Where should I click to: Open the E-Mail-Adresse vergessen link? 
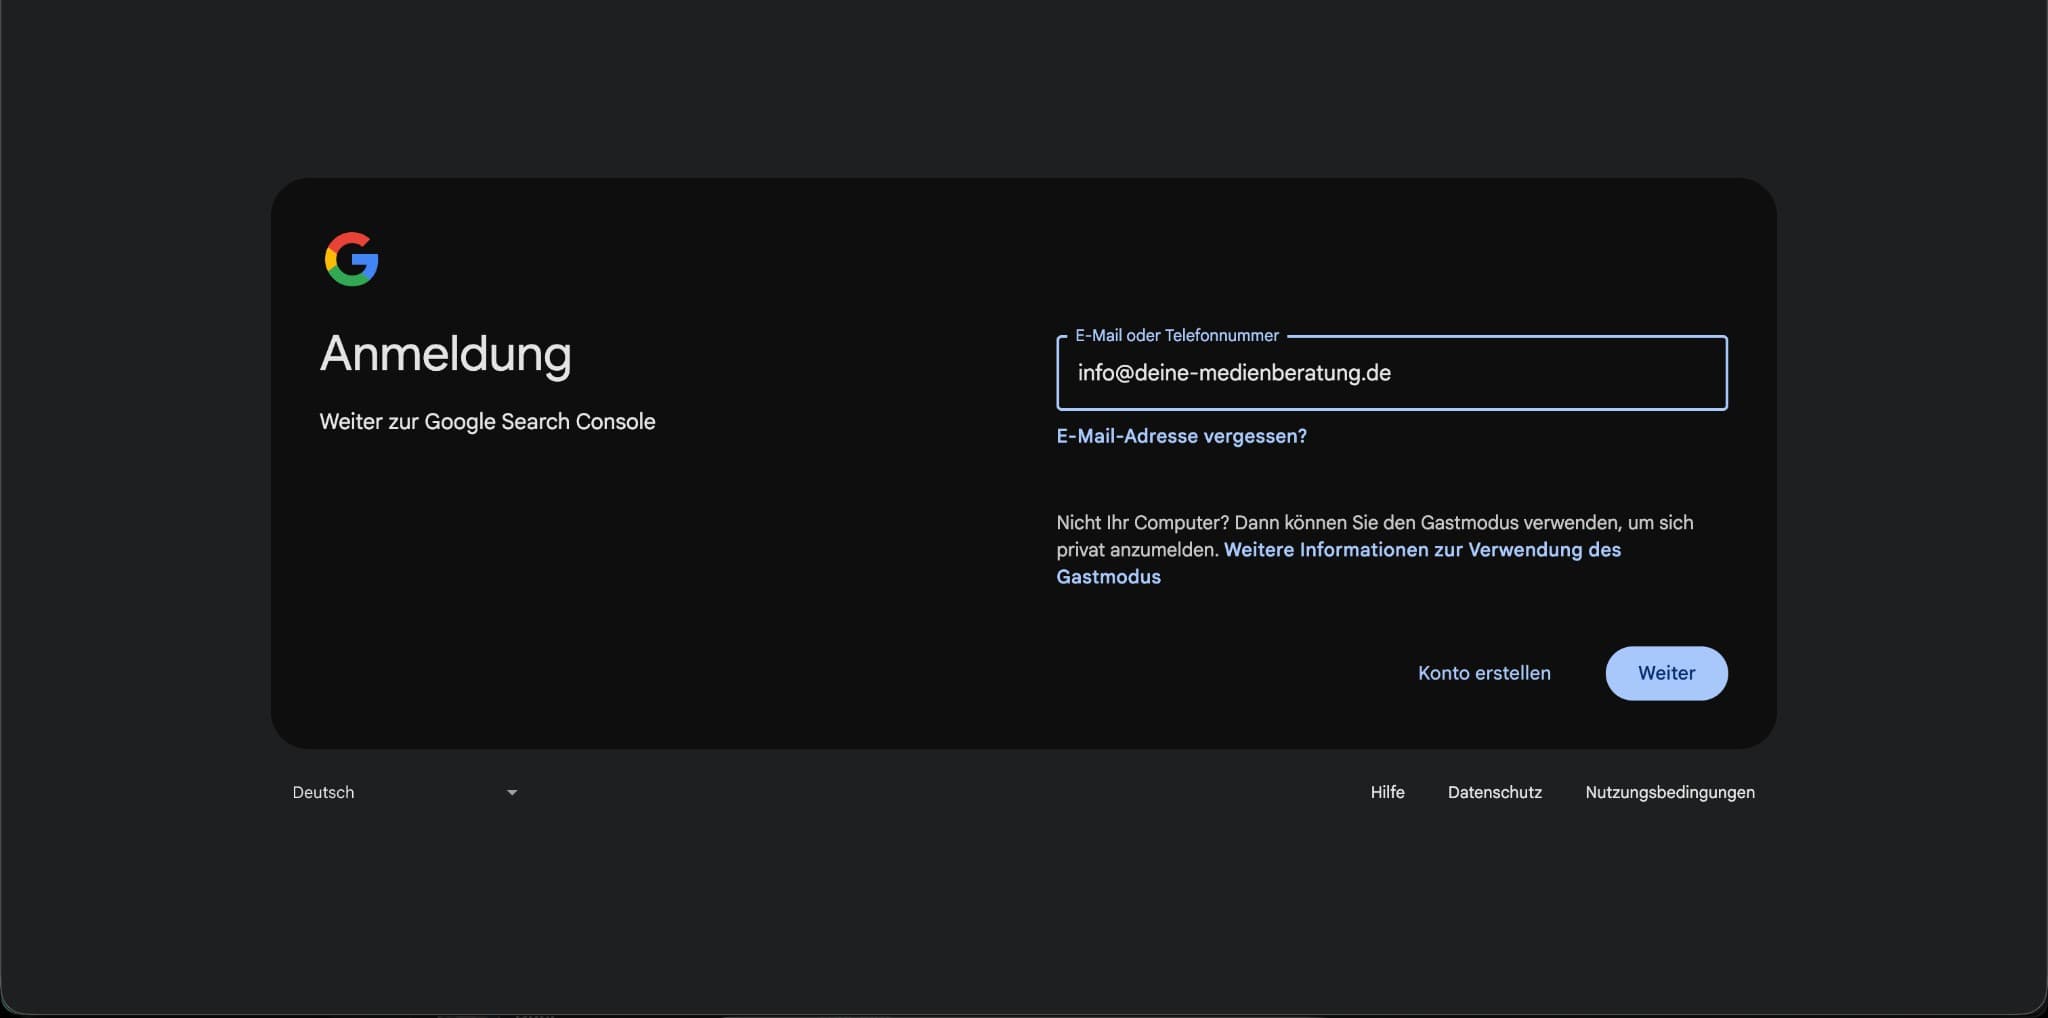1181,435
